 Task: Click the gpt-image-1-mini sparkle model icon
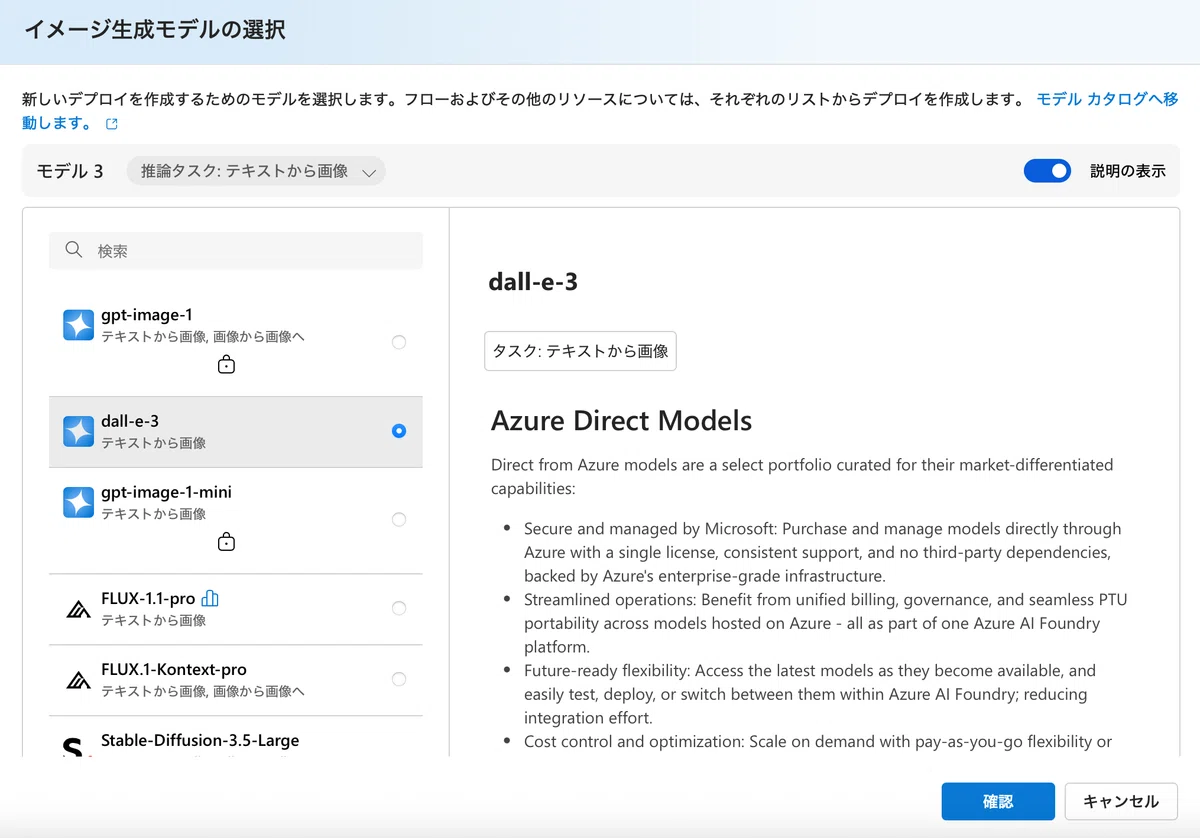78,502
